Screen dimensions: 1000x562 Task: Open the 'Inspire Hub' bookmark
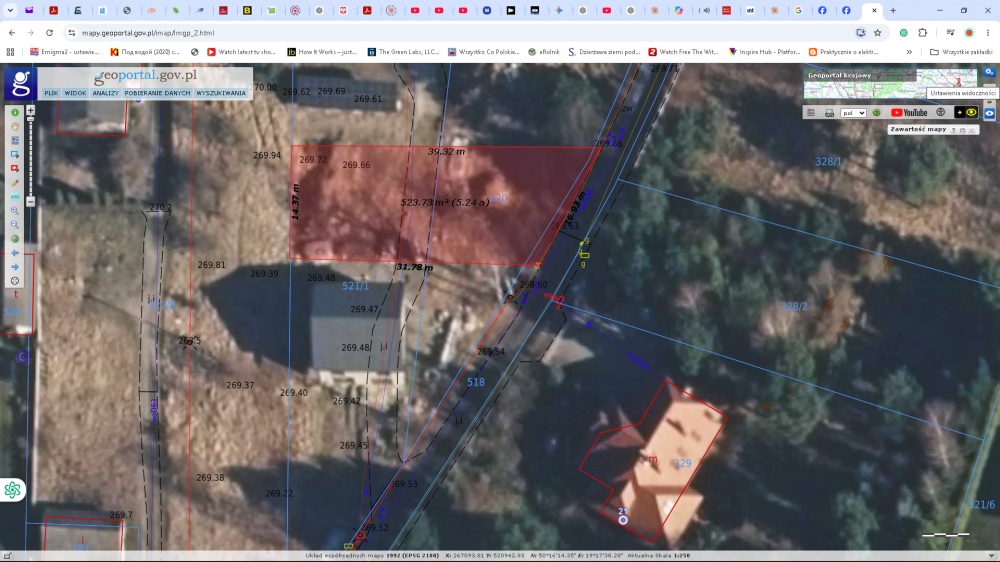(764, 52)
